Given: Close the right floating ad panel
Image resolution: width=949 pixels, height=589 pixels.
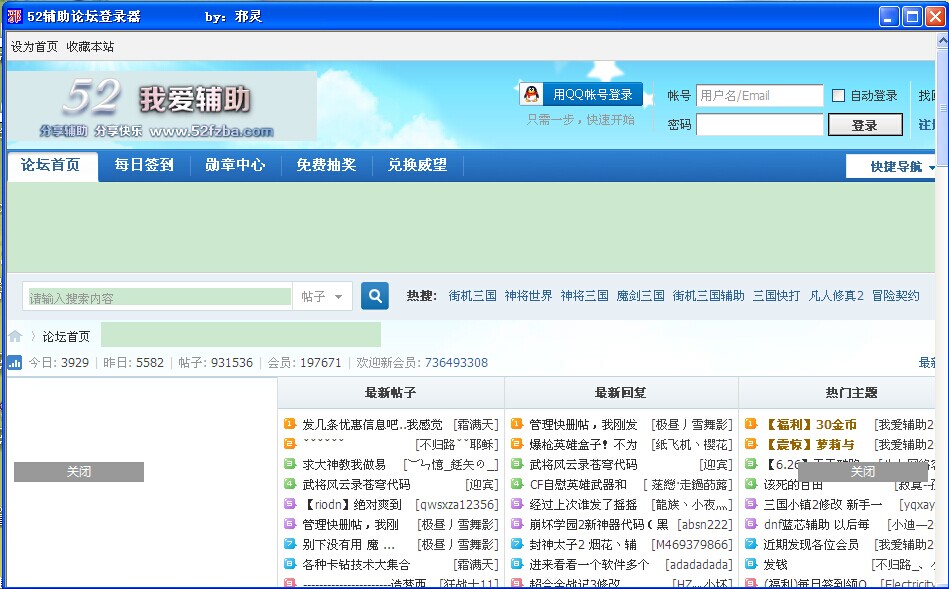Looking at the screenshot, I should coord(862,472).
